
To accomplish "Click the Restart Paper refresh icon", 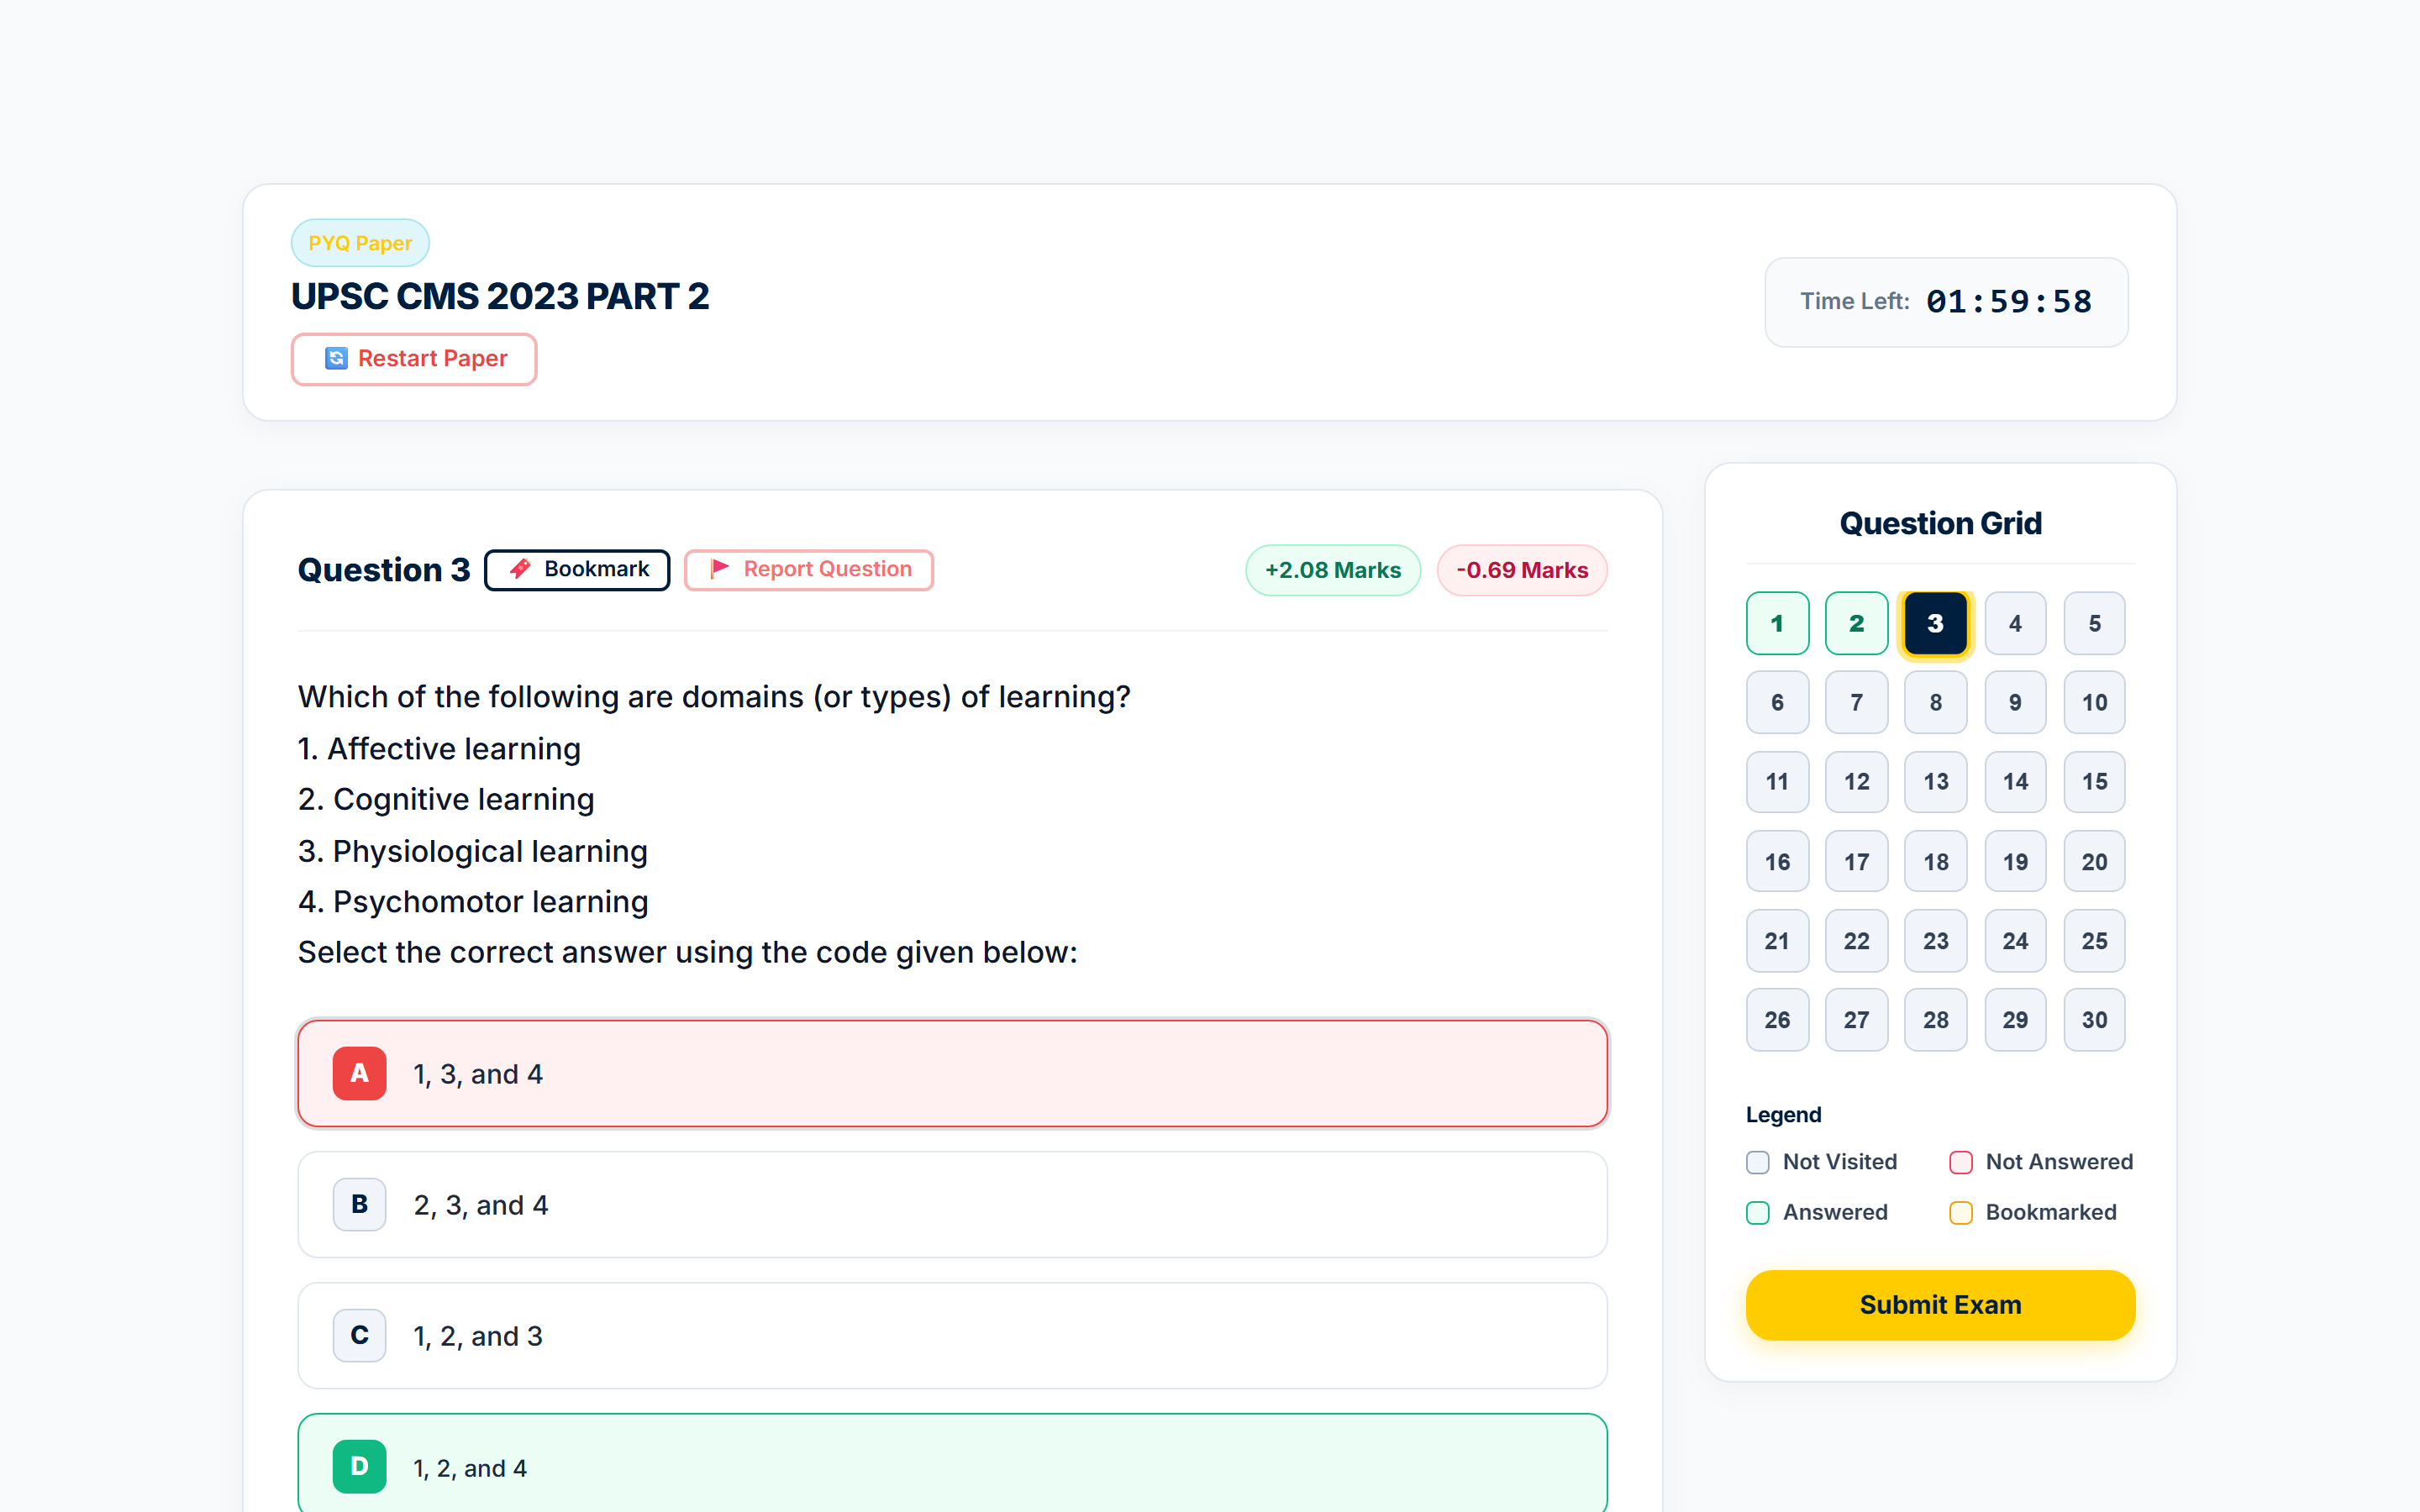I will [336, 358].
